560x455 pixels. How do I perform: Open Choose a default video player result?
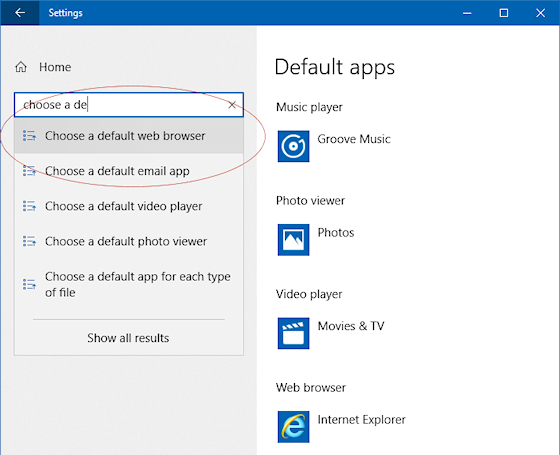[x=129, y=206]
